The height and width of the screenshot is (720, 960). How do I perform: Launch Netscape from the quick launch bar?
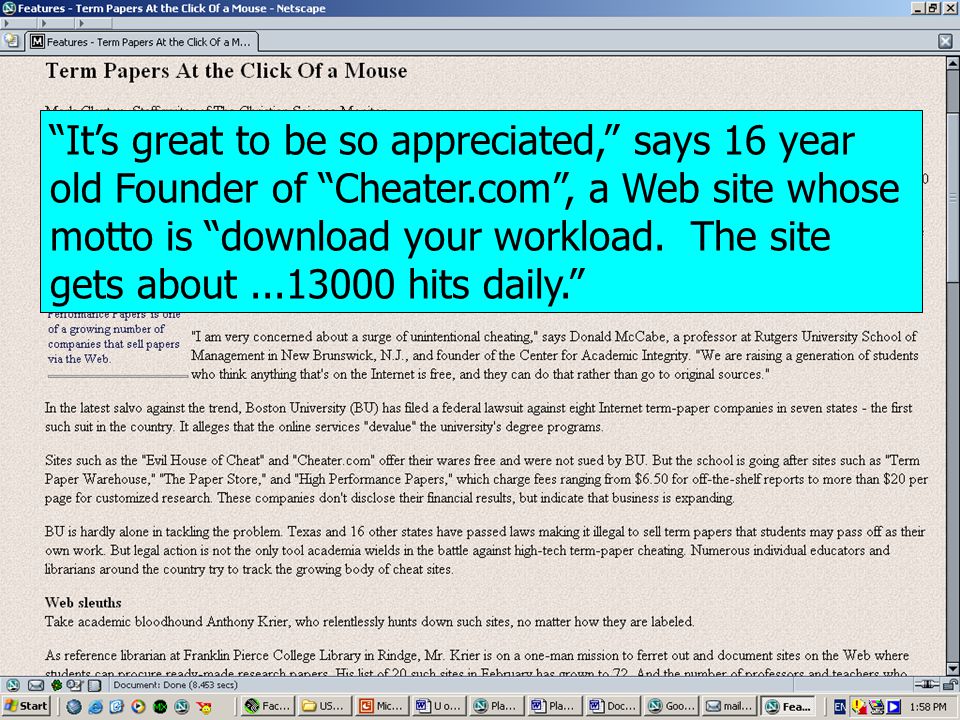click(x=181, y=707)
